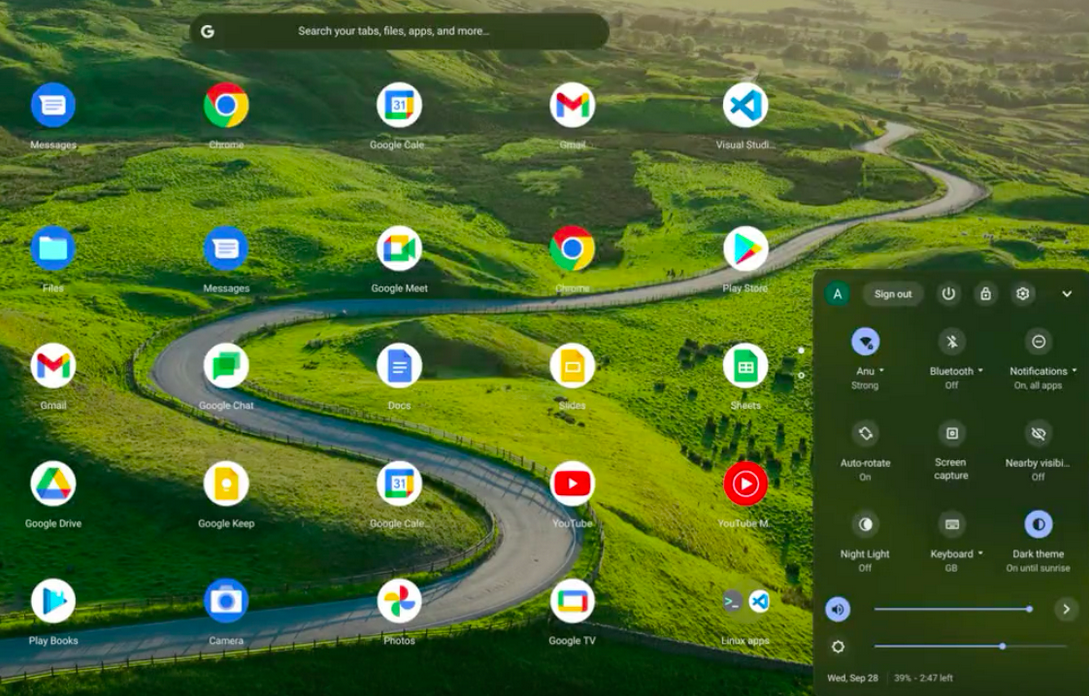Open the Camera app
Screen dimensions: 1089x696
[226, 601]
